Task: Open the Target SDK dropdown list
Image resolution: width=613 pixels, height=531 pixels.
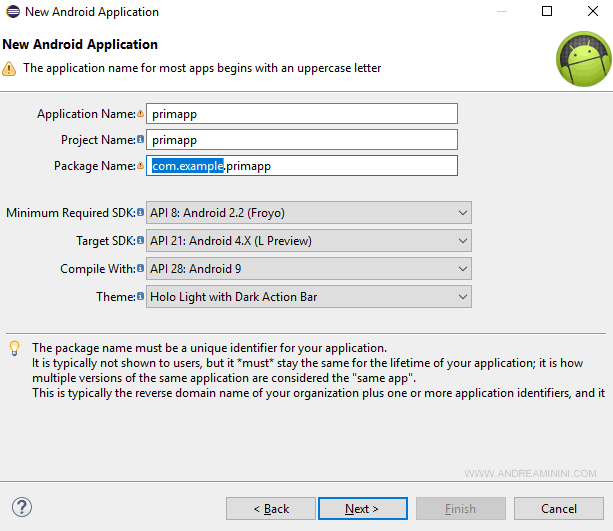Action: 308,241
